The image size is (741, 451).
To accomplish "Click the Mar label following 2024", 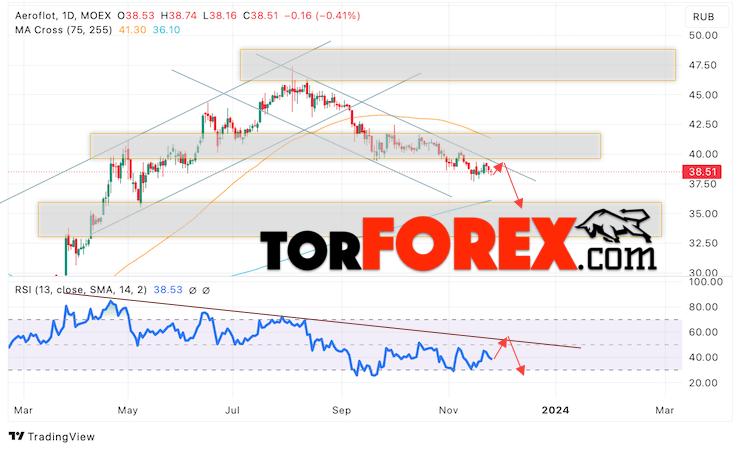I will (664, 410).
